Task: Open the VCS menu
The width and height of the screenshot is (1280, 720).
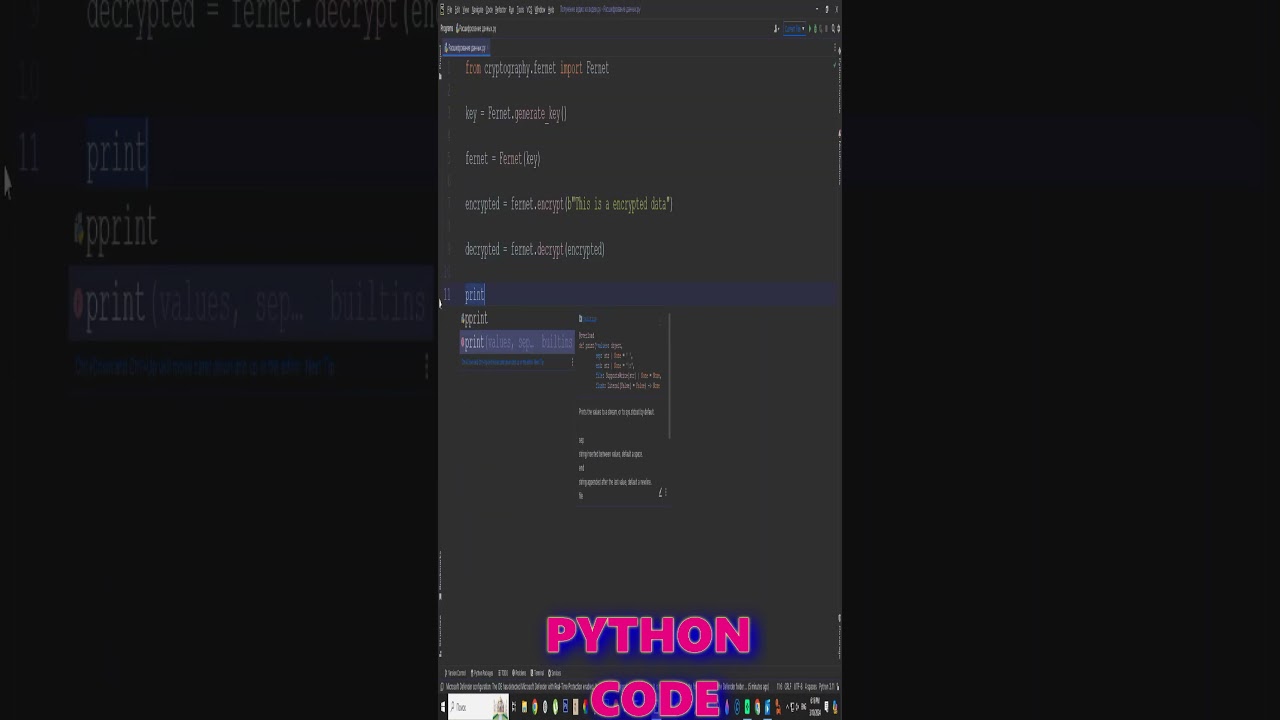Action: coord(529,10)
